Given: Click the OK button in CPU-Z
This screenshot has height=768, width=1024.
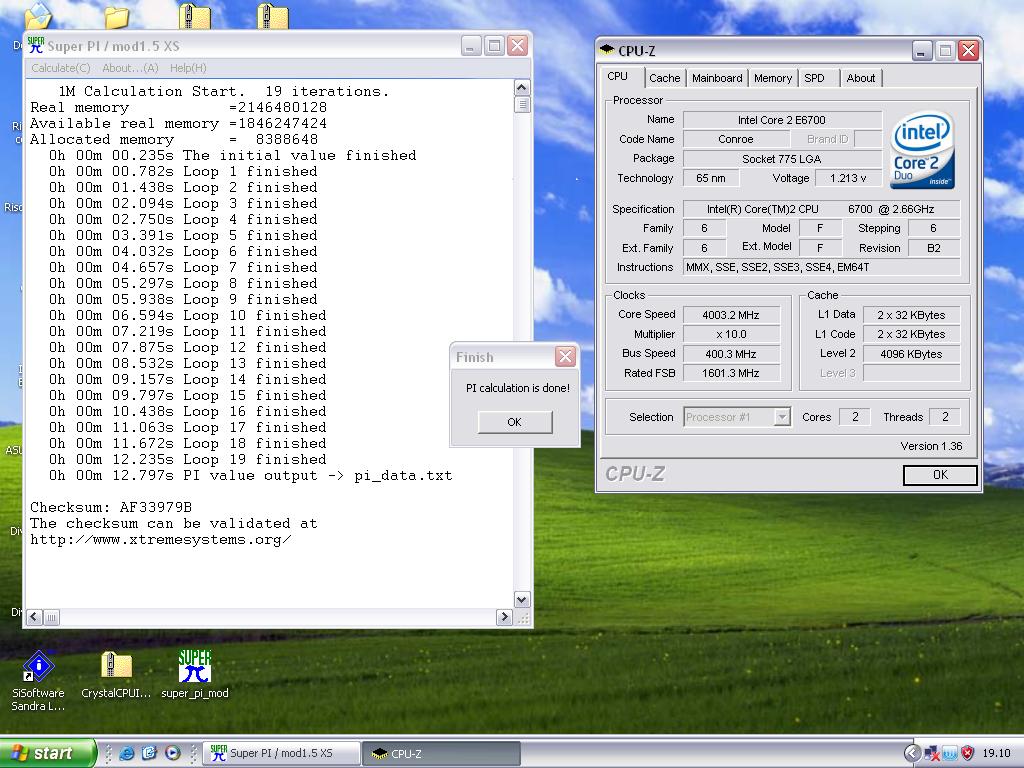Looking at the screenshot, I should pyautogui.click(x=940, y=475).
